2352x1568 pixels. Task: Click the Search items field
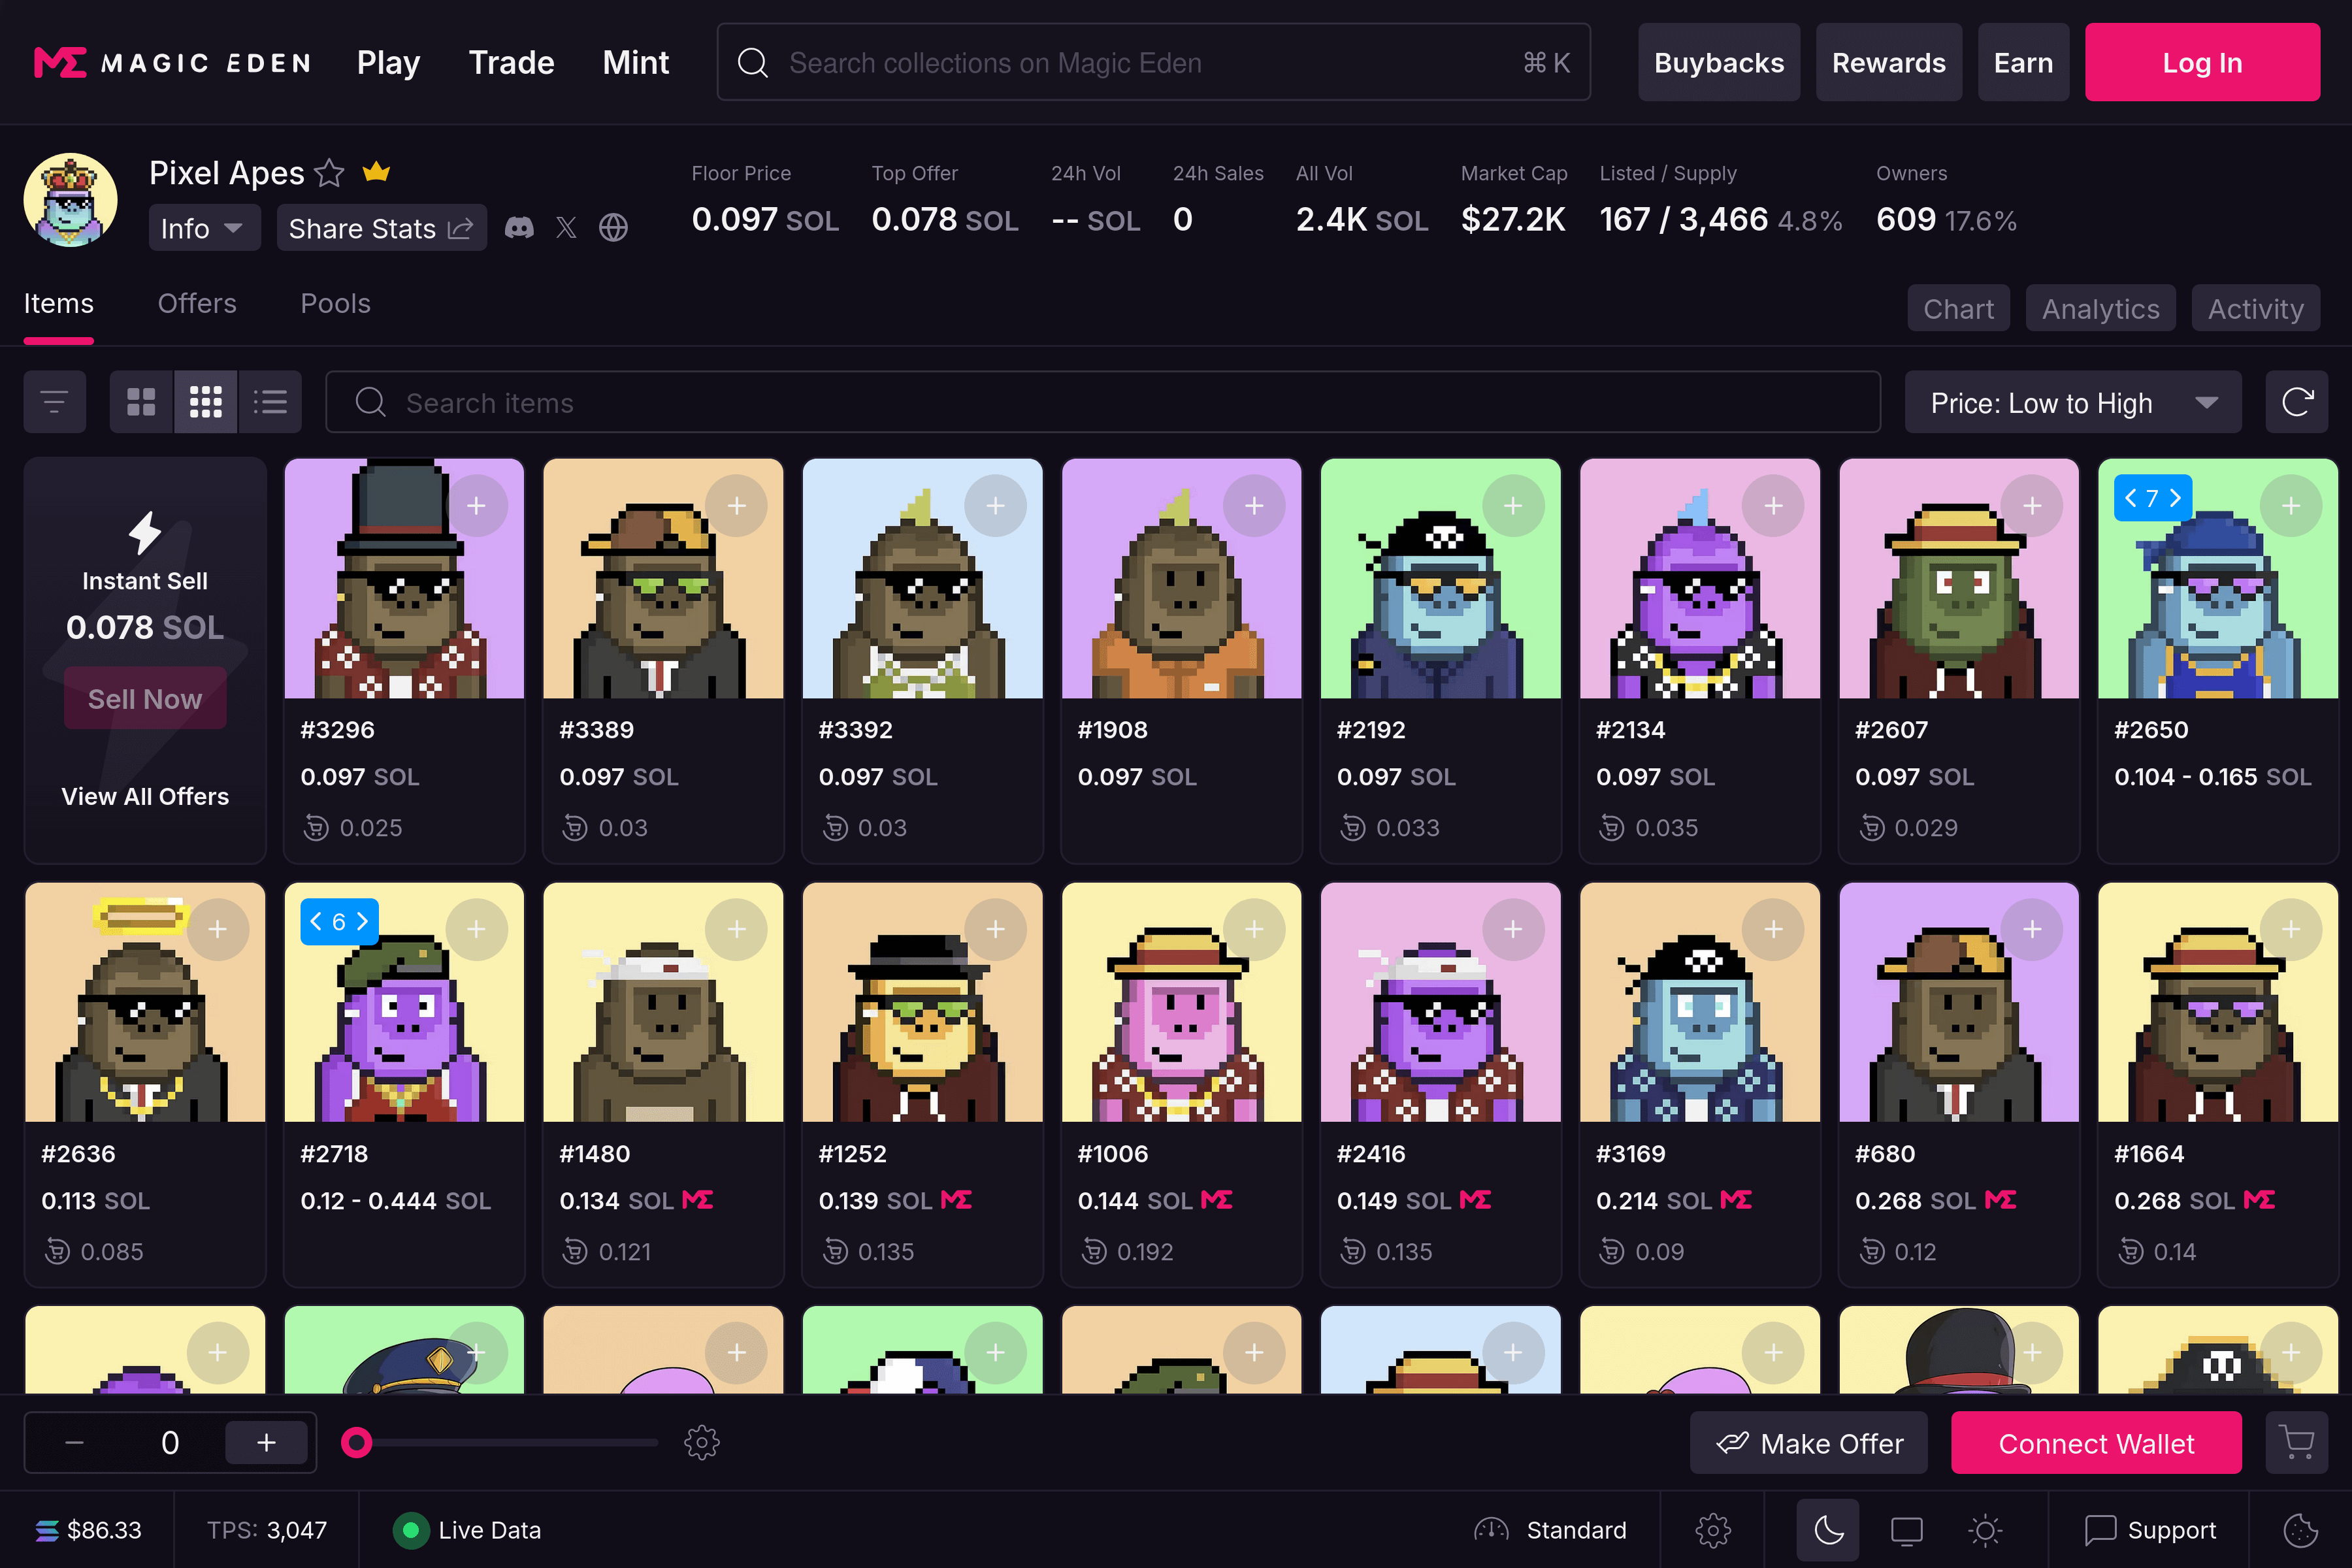coord(700,401)
